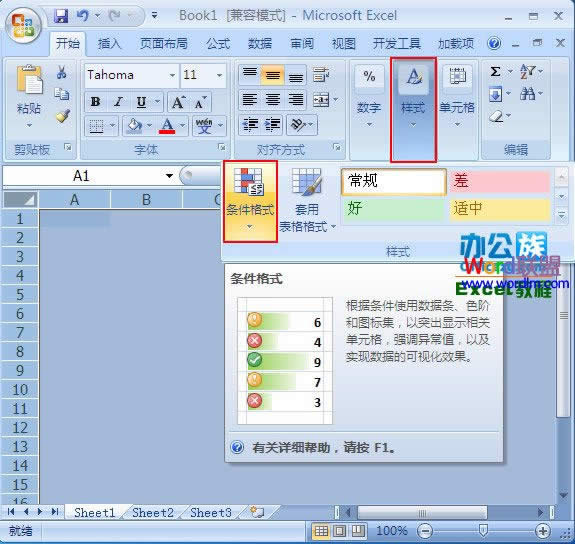Screen dimensions: 575x544
Task: Center text horizontally
Action: click(272, 99)
